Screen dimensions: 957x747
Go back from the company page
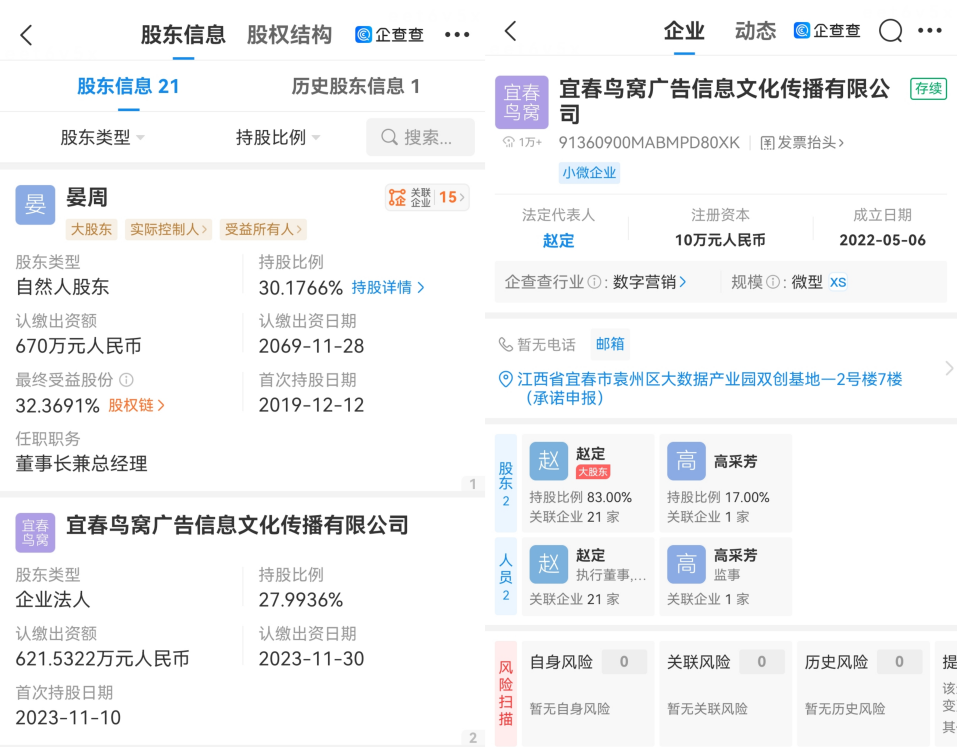point(511,32)
